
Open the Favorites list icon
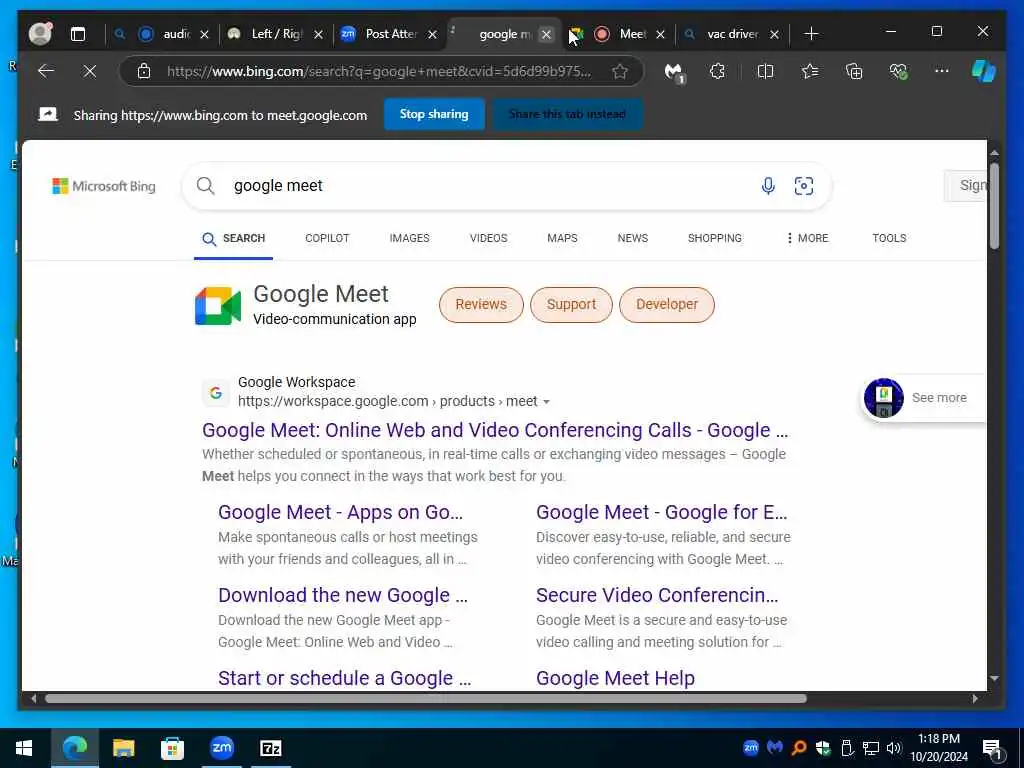click(x=810, y=71)
